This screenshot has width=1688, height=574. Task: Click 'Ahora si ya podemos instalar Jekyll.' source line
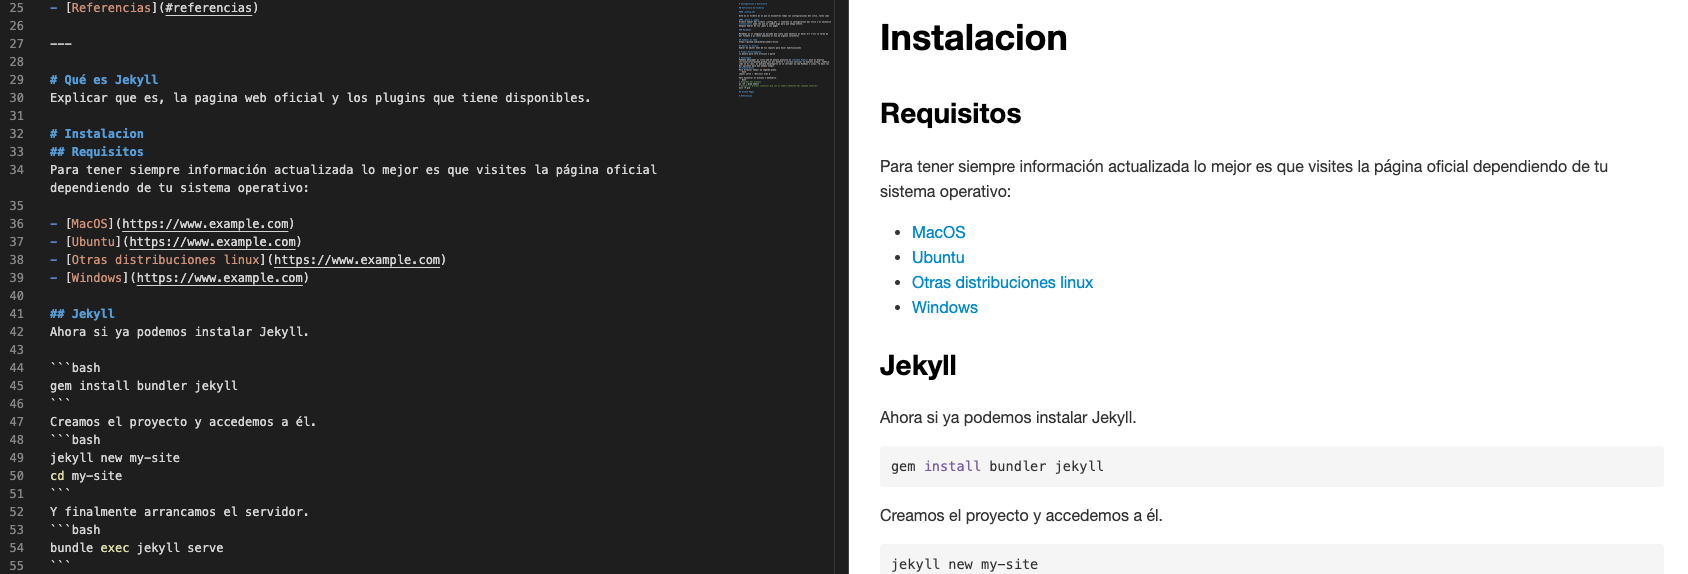coord(180,332)
